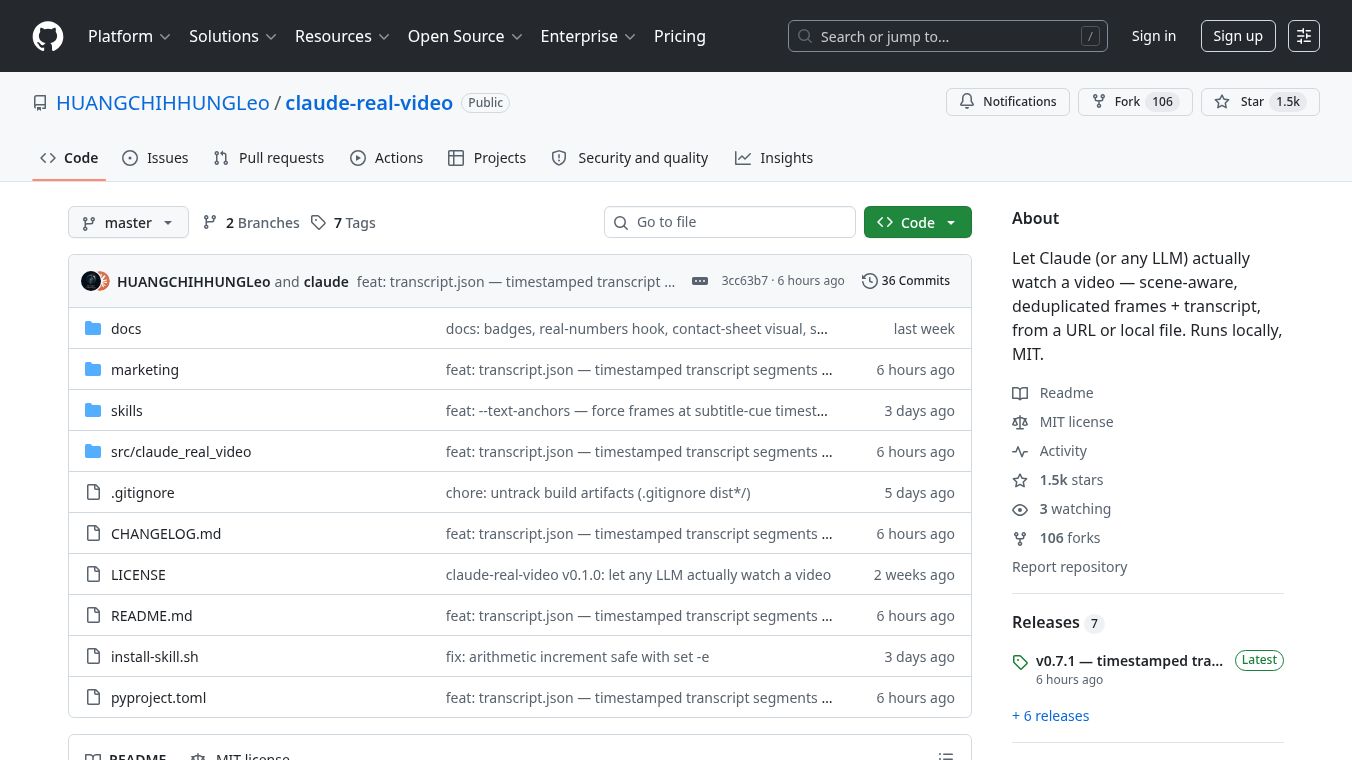Expand the master branch dropdown

(128, 223)
